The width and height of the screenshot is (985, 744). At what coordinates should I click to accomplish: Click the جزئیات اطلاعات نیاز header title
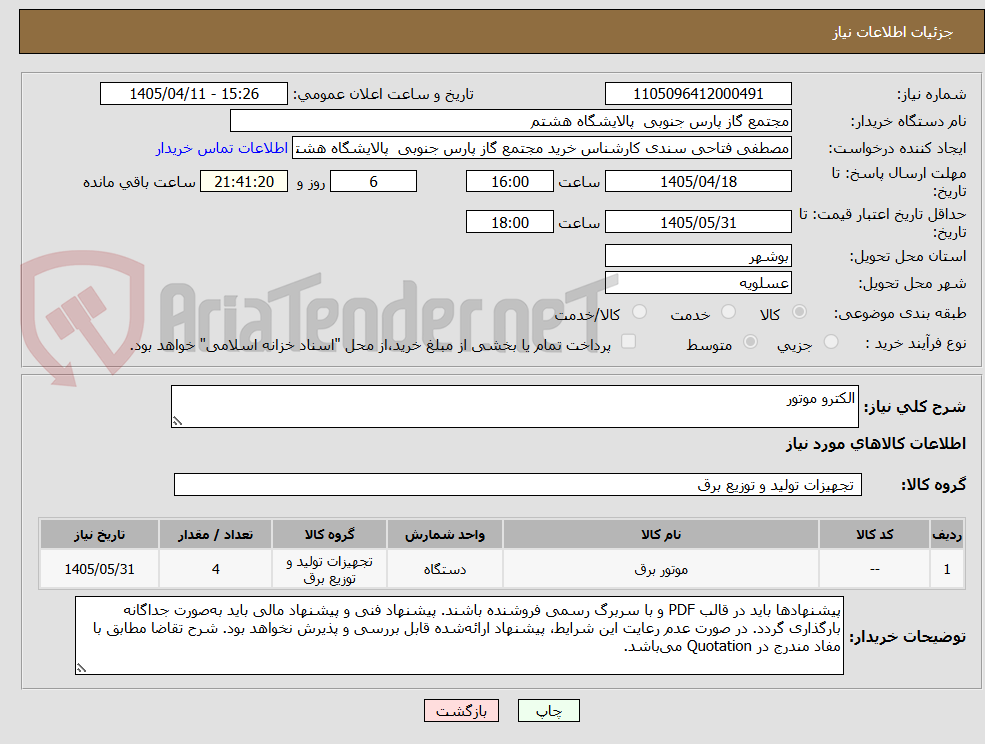click(x=893, y=32)
